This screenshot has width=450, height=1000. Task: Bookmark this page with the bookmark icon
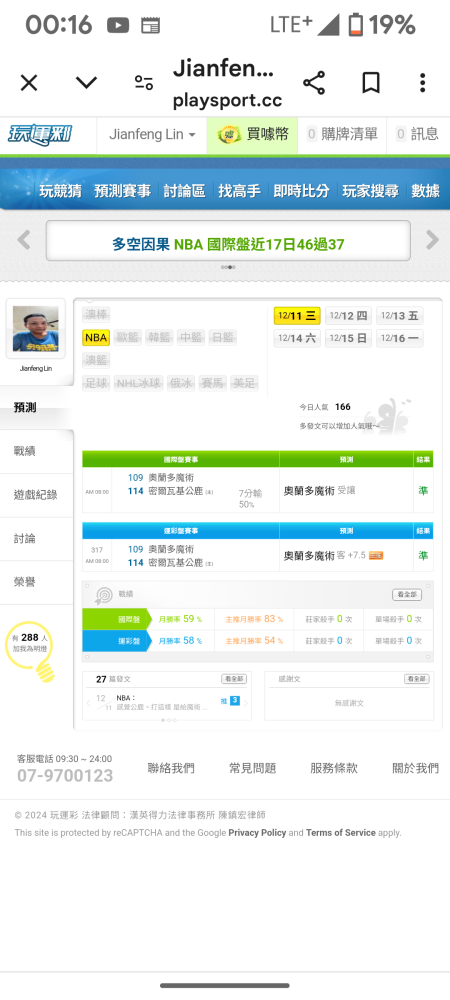[371, 83]
